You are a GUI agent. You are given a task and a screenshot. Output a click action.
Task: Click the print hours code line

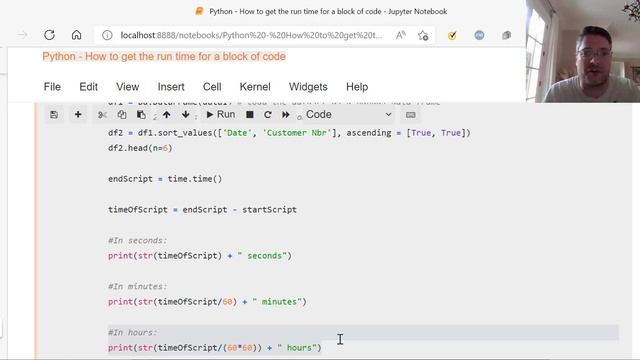215,348
